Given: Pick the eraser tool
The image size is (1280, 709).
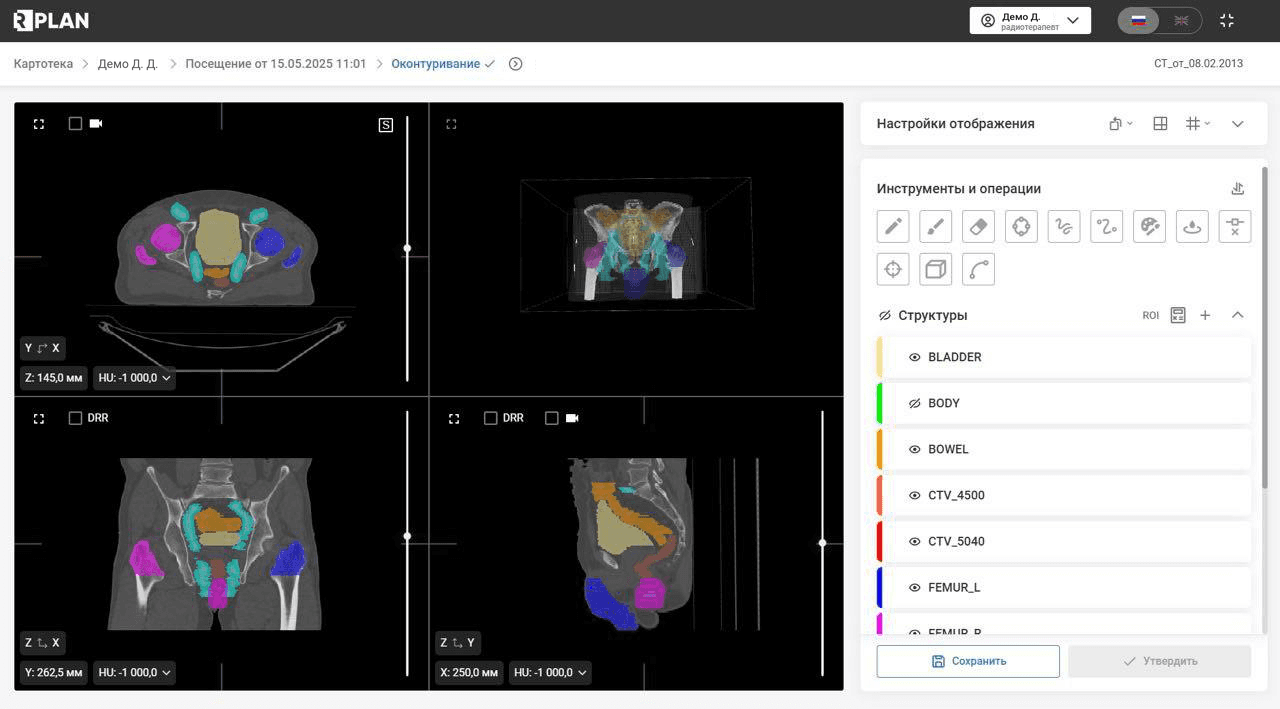Looking at the screenshot, I should tap(978, 226).
